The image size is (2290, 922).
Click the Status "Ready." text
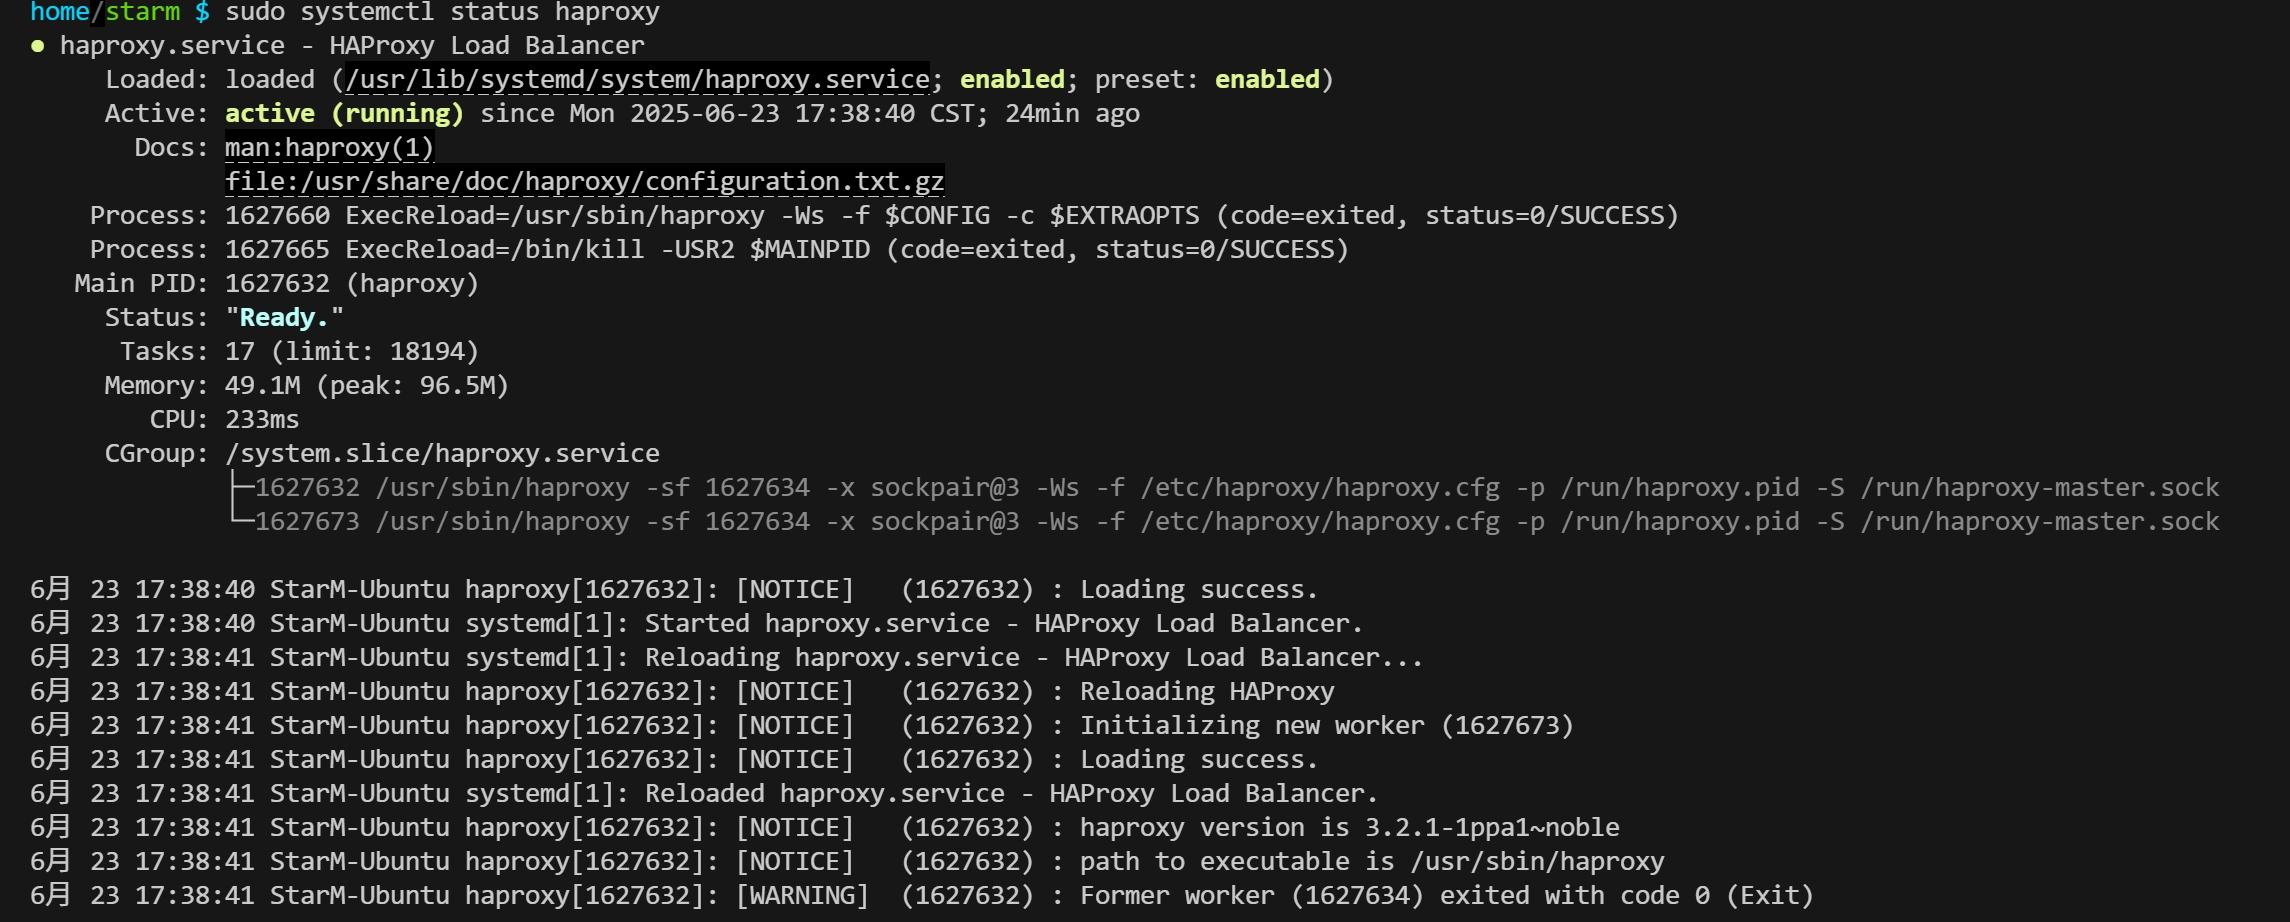pos(285,317)
